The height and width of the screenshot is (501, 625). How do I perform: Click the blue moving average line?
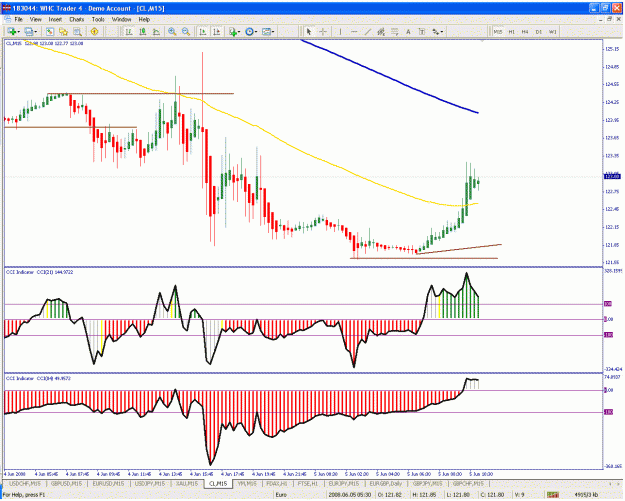point(389,77)
